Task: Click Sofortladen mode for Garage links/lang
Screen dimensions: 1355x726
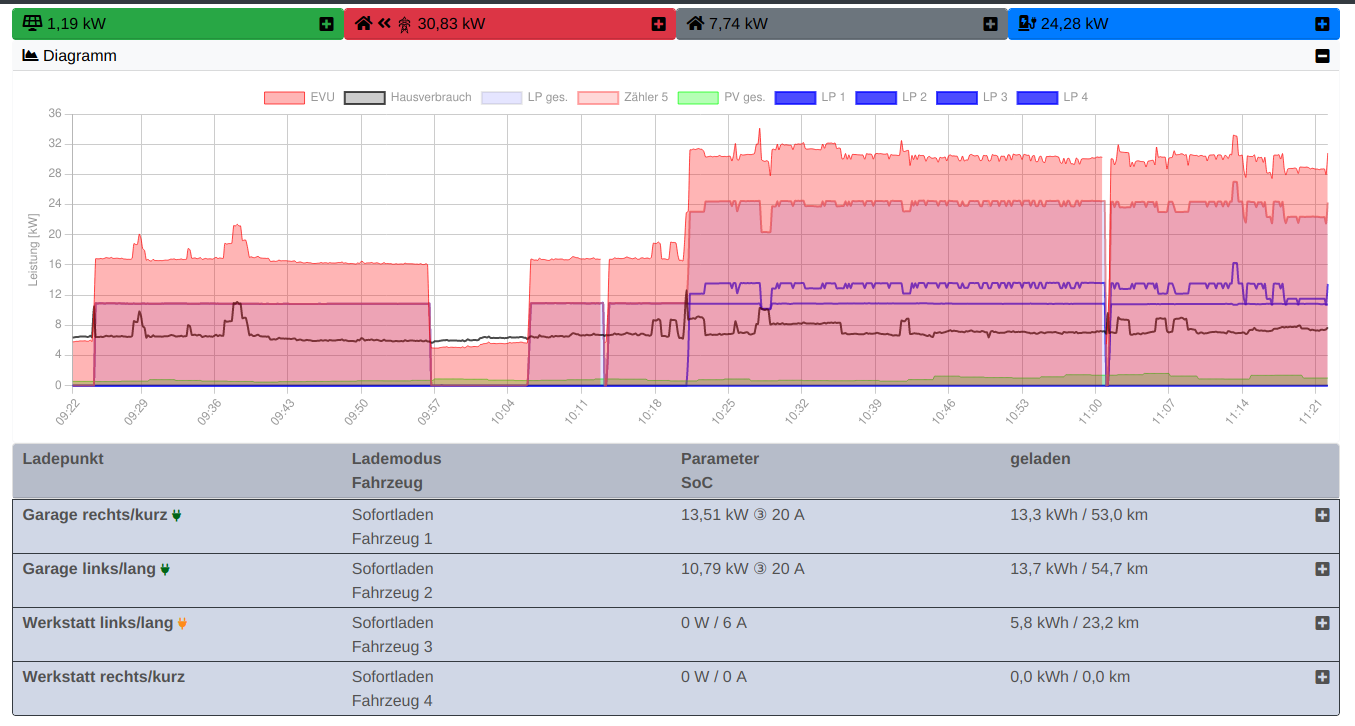Action: [392, 569]
